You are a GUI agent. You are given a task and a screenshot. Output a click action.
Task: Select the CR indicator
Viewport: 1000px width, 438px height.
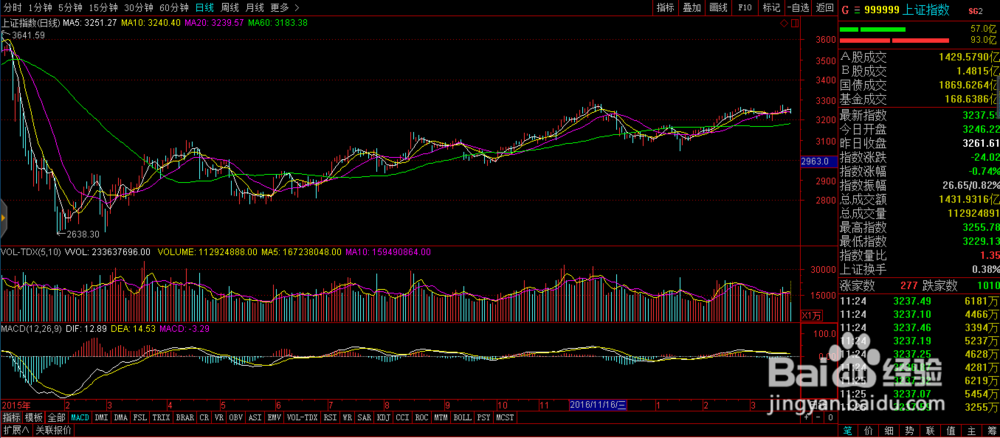[x=204, y=418]
